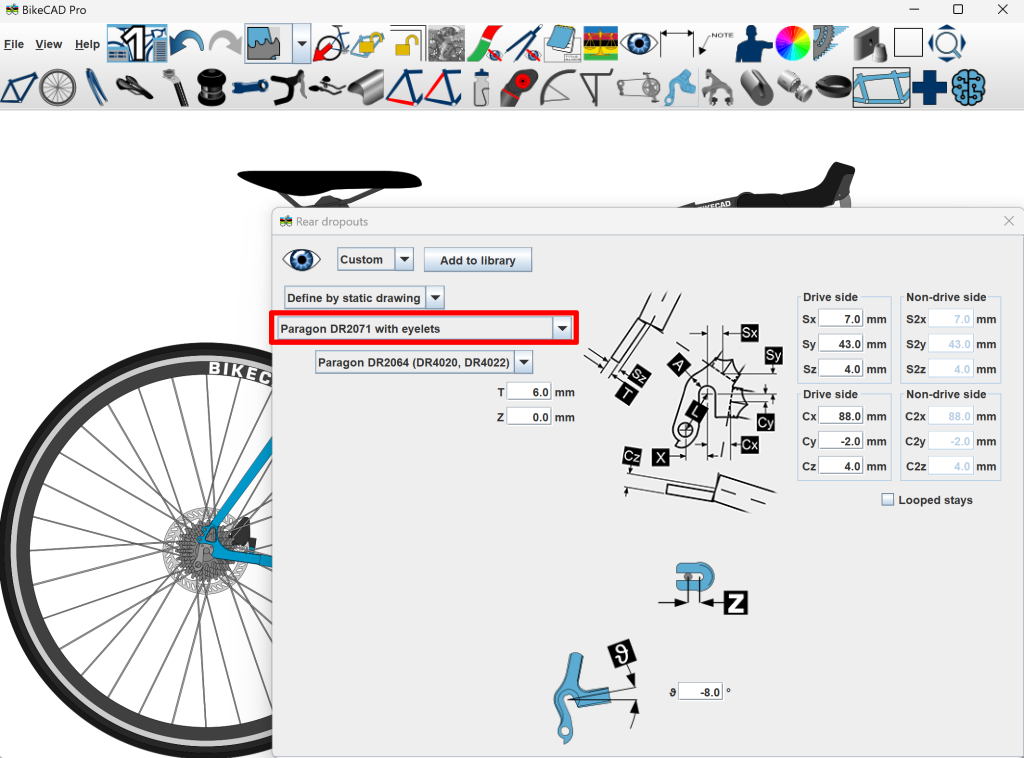Open the File menu
This screenshot has width=1024, height=758.
(x=14, y=45)
